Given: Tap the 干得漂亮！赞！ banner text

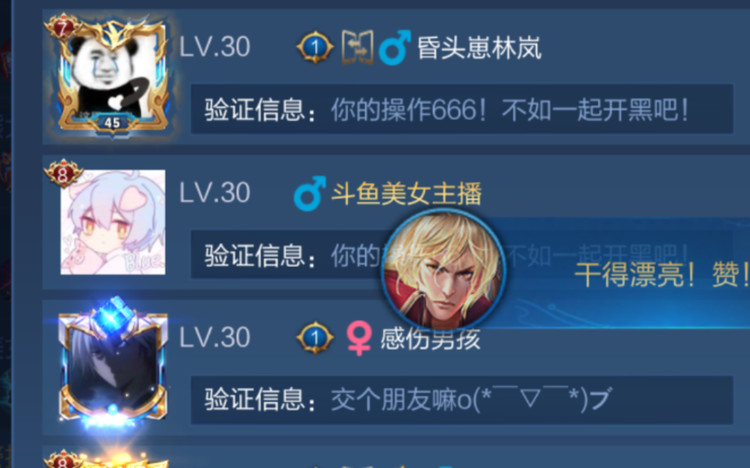Looking at the screenshot, I should [662, 275].
